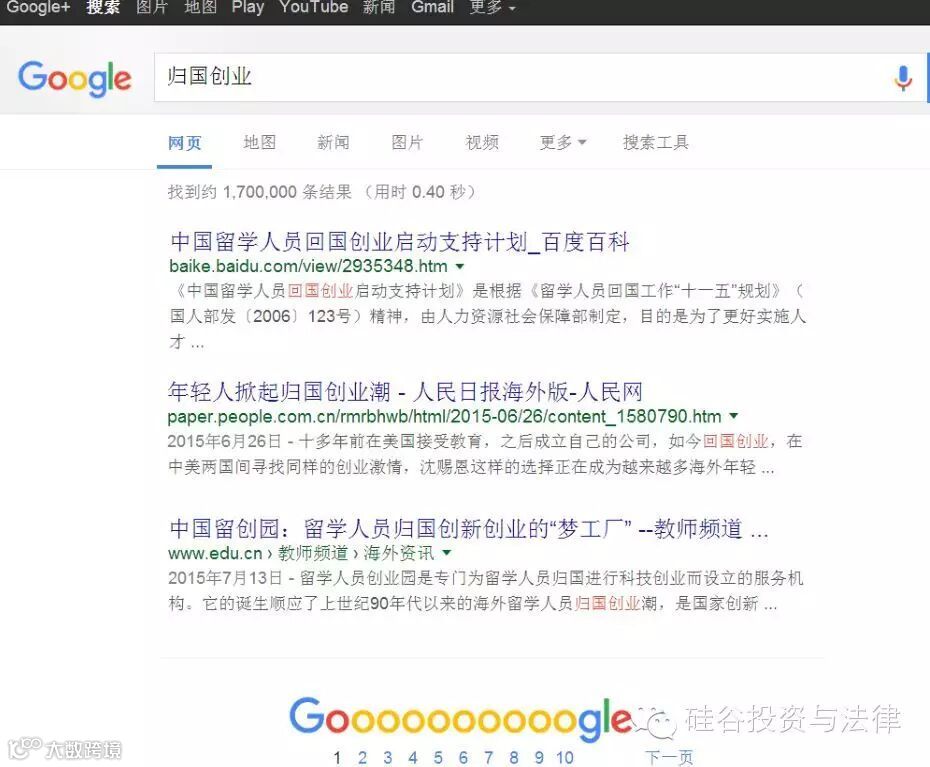Open 新闻 in the black top bar

coord(379,8)
